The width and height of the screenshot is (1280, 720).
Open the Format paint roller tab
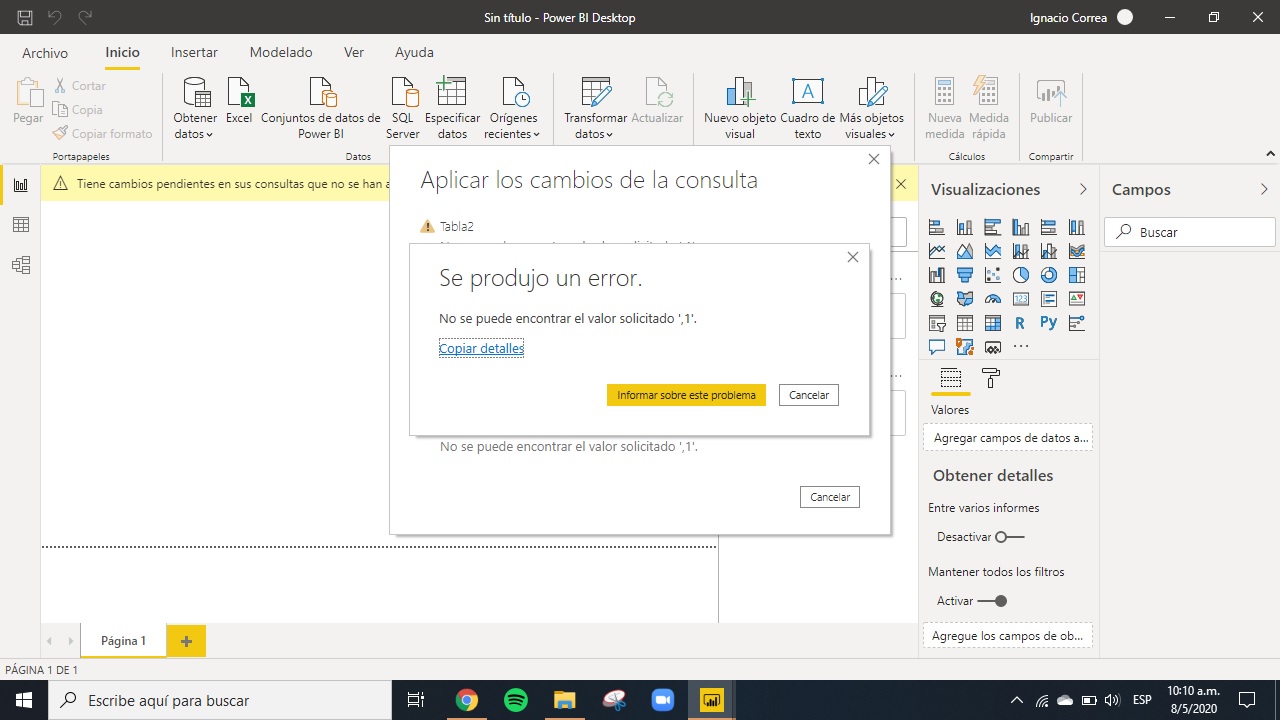(x=991, y=379)
